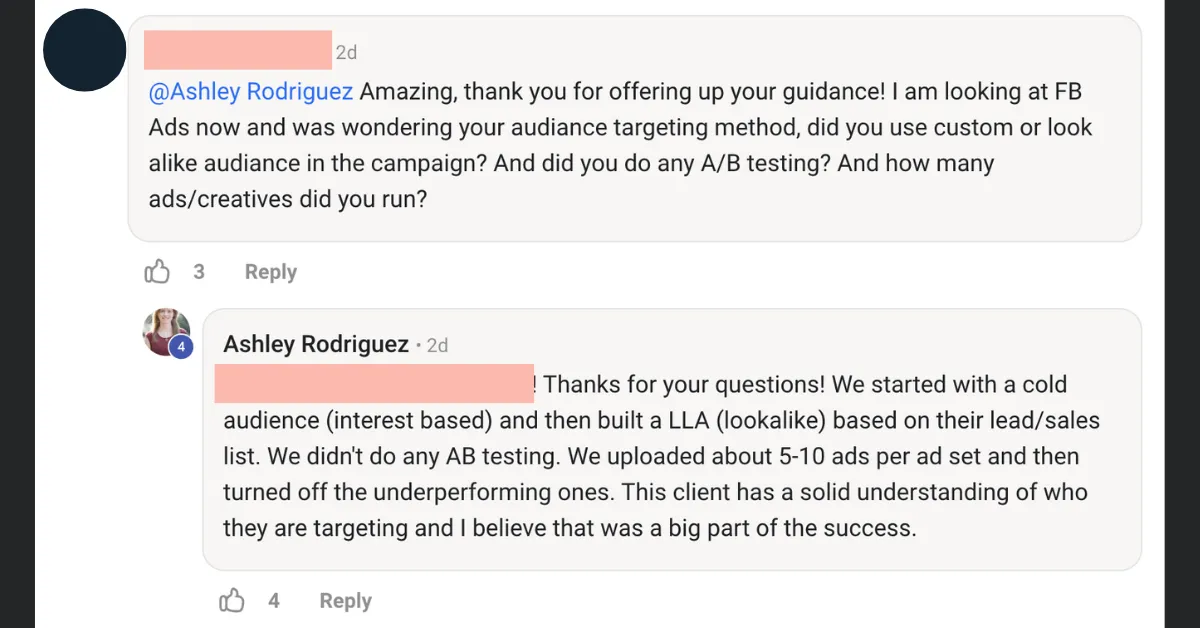
Task: Follow the blue @Ashley Rodriguez mention
Action: (x=251, y=92)
